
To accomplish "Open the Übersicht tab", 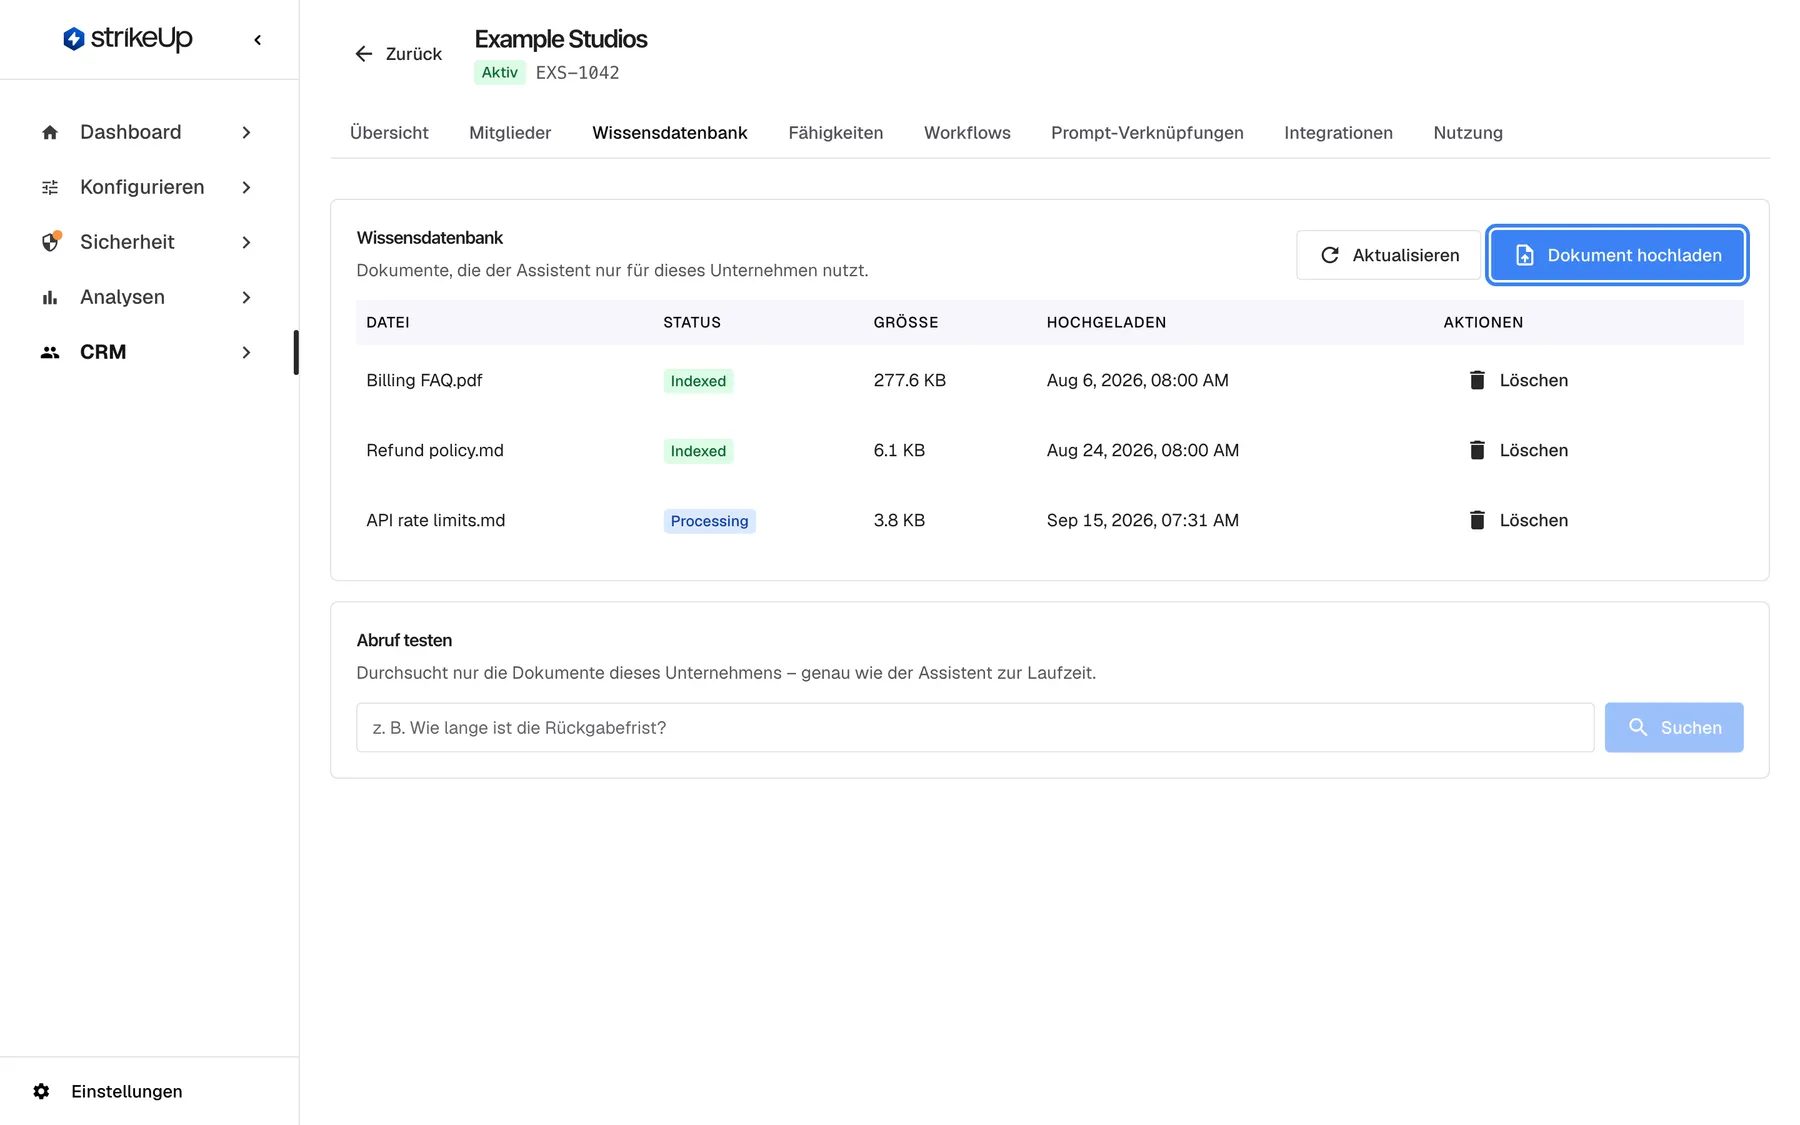I will pyautogui.click(x=389, y=133).
